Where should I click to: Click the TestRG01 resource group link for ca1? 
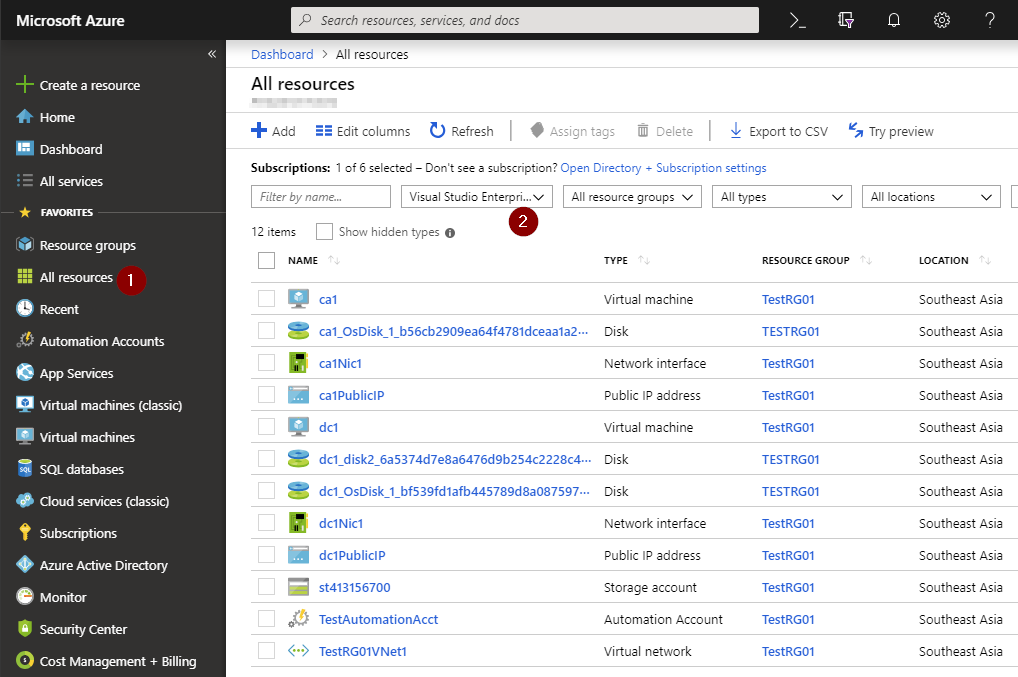click(788, 299)
